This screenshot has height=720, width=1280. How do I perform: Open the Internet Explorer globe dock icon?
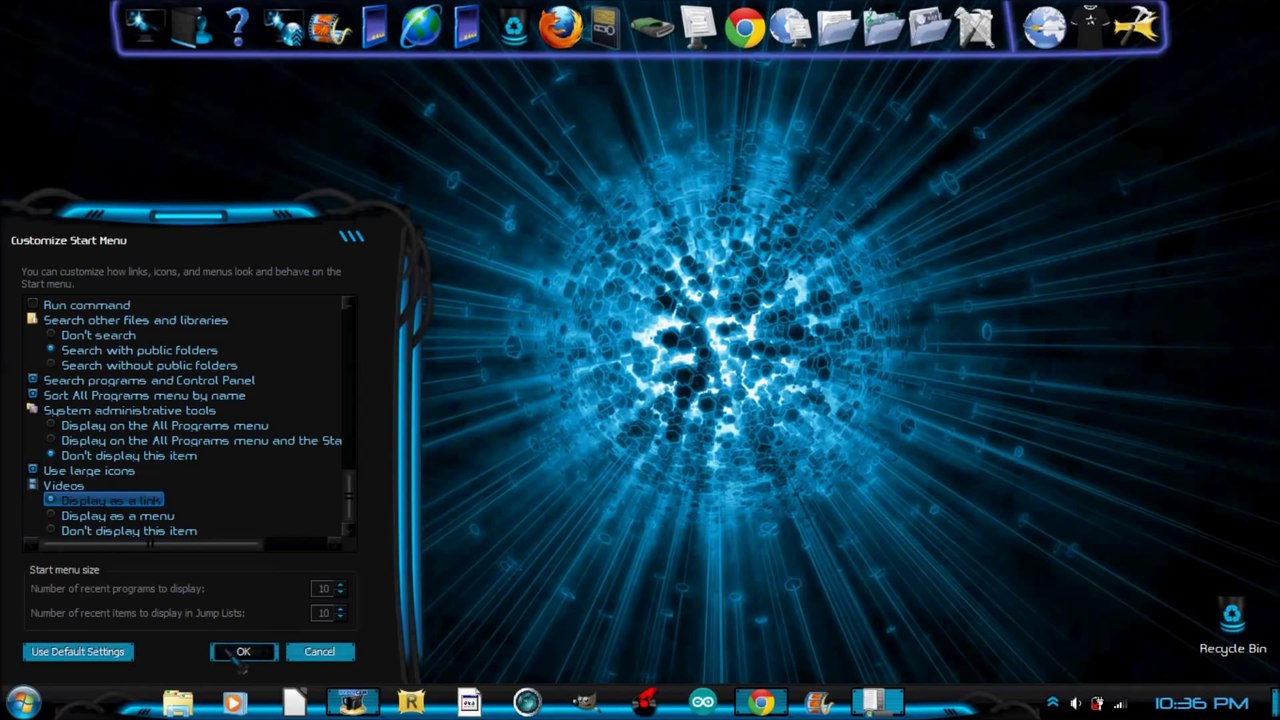(x=421, y=28)
